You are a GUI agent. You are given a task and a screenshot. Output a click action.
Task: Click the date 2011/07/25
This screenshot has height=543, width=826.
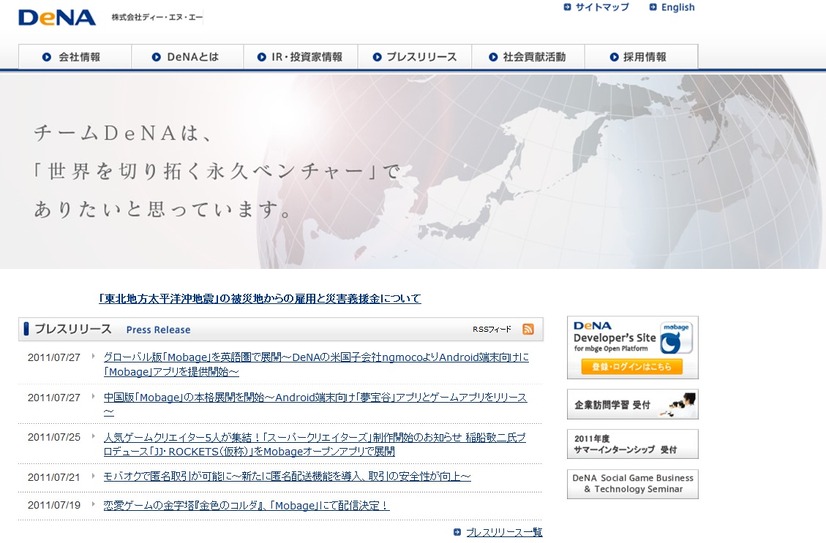(54, 437)
